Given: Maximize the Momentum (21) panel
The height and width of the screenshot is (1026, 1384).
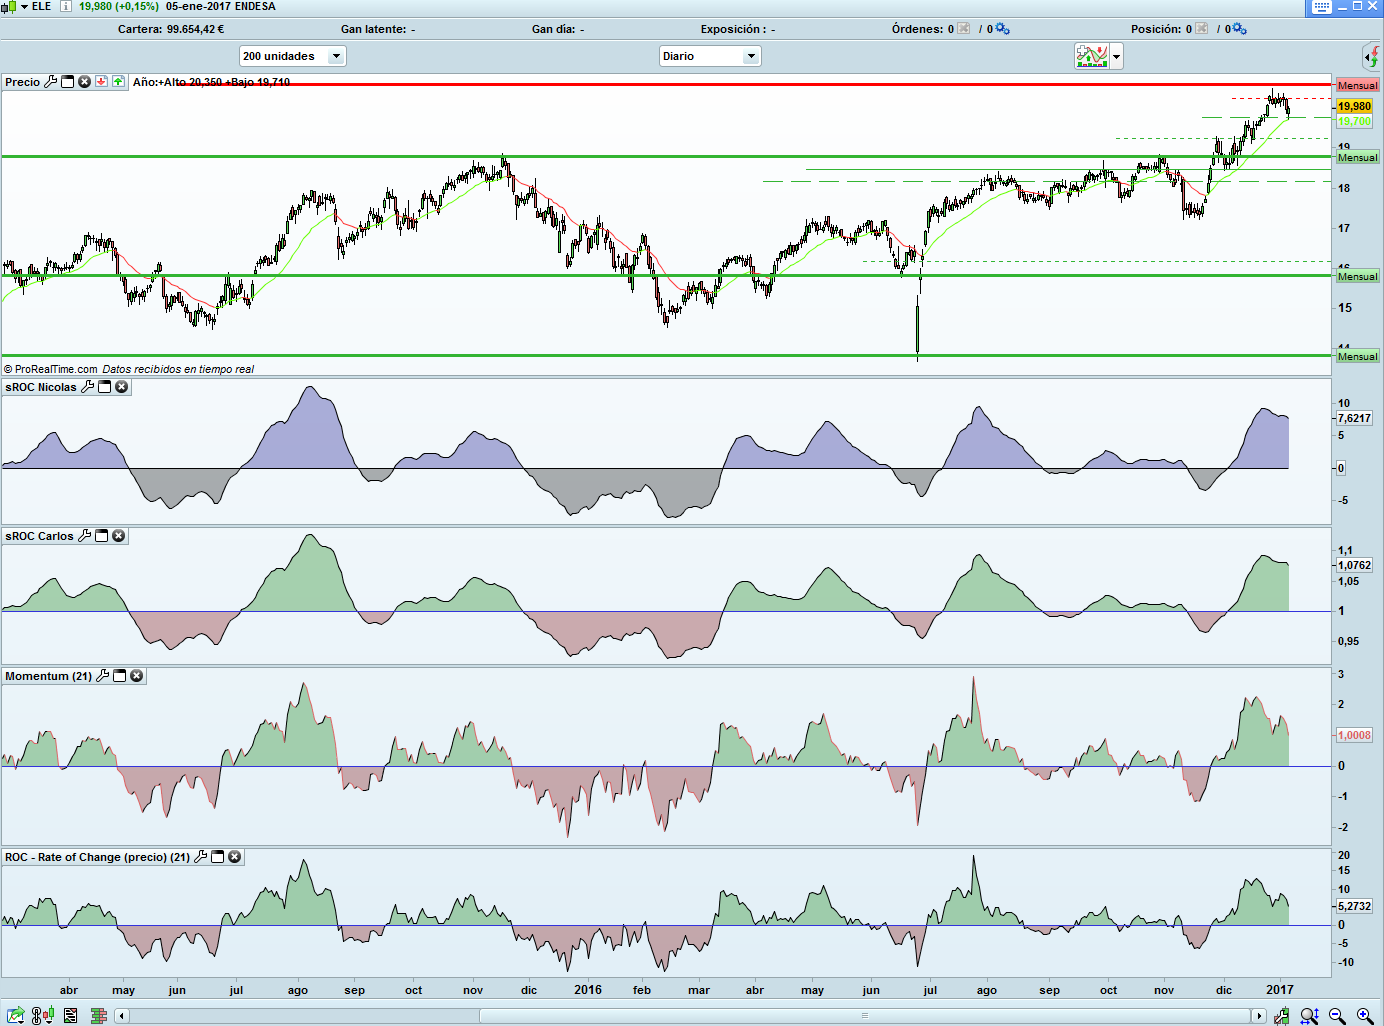Looking at the screenshot, I should (x=120, y=676).
